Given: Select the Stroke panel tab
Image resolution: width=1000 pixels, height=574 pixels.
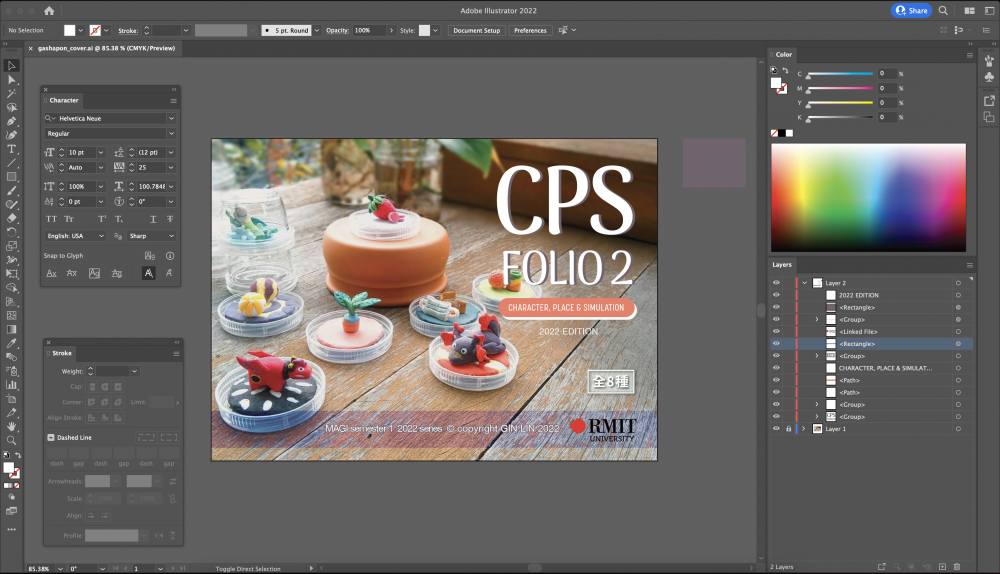Looking at the screenshot, I should pos(62,353).
